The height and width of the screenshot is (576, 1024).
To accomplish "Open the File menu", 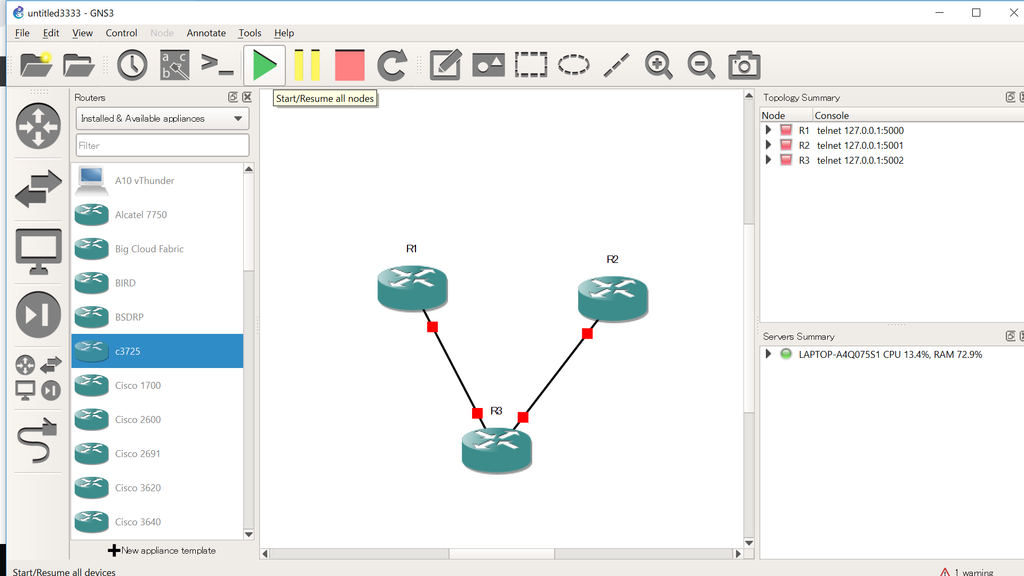I will click(x=22, y=33).
